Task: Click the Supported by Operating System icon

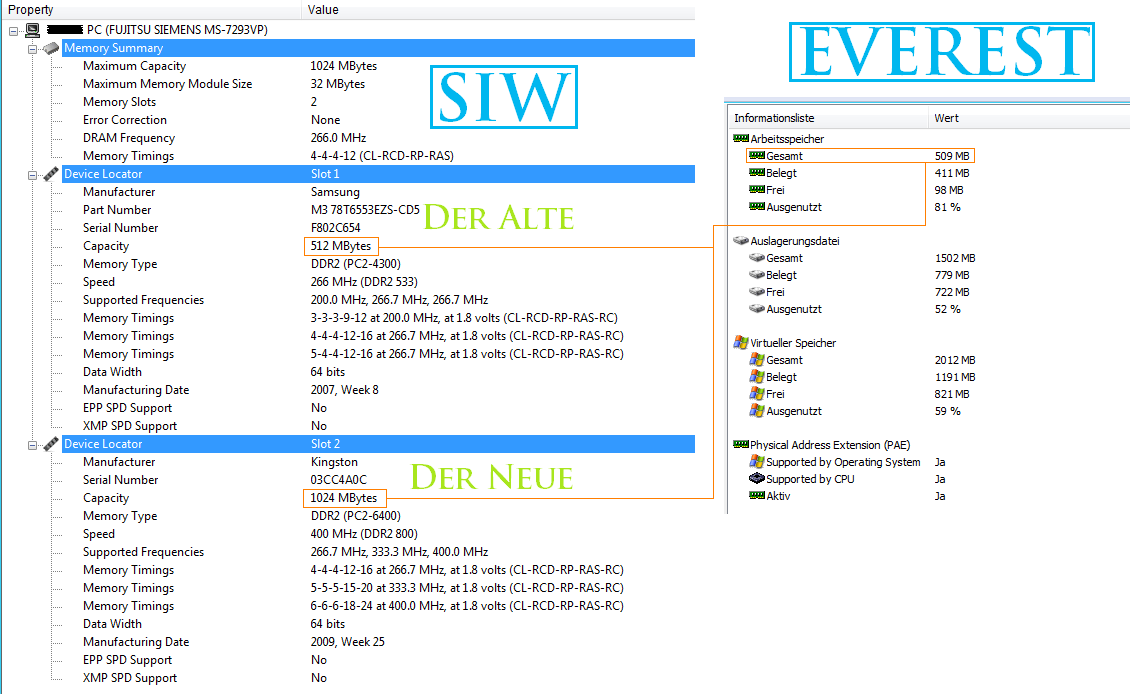Action: [757, 461]
